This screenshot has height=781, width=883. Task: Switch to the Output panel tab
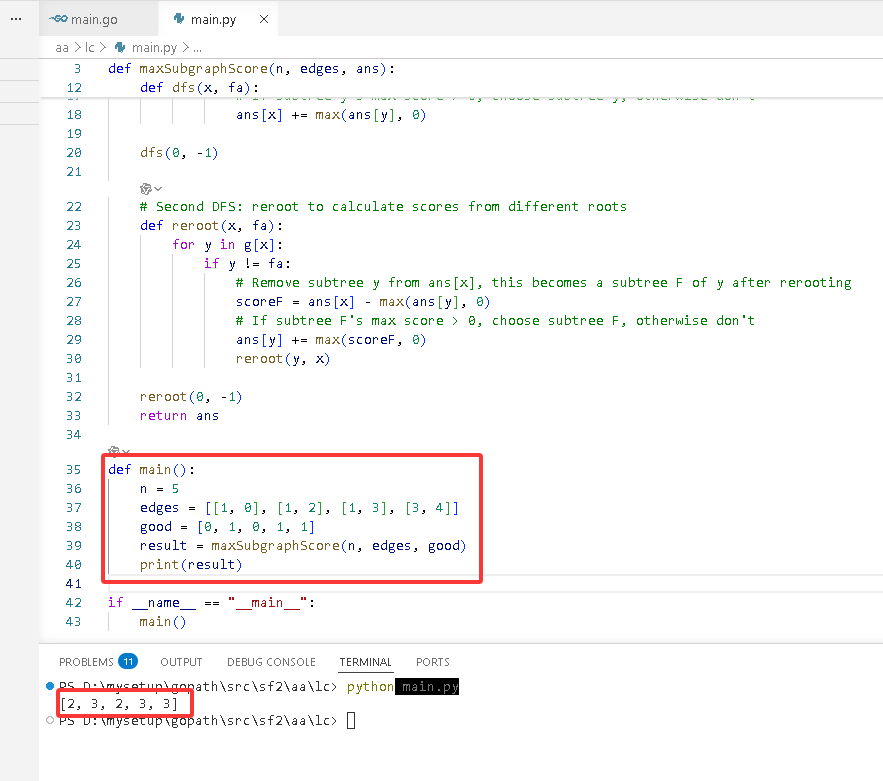(181, 662)
